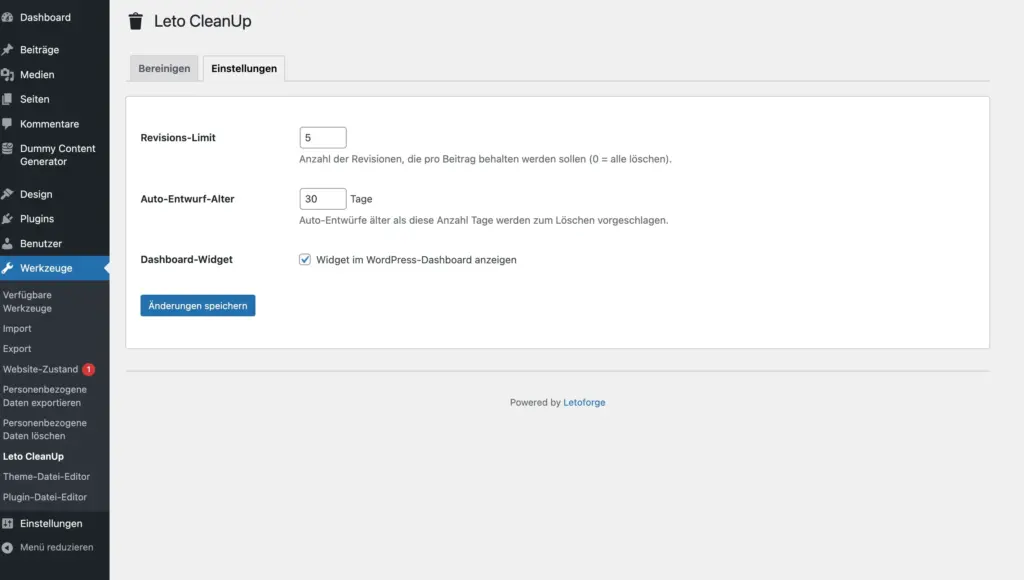Click the Widget im WordPress-Dashboard anzeigen label

(x=416, y=259)
